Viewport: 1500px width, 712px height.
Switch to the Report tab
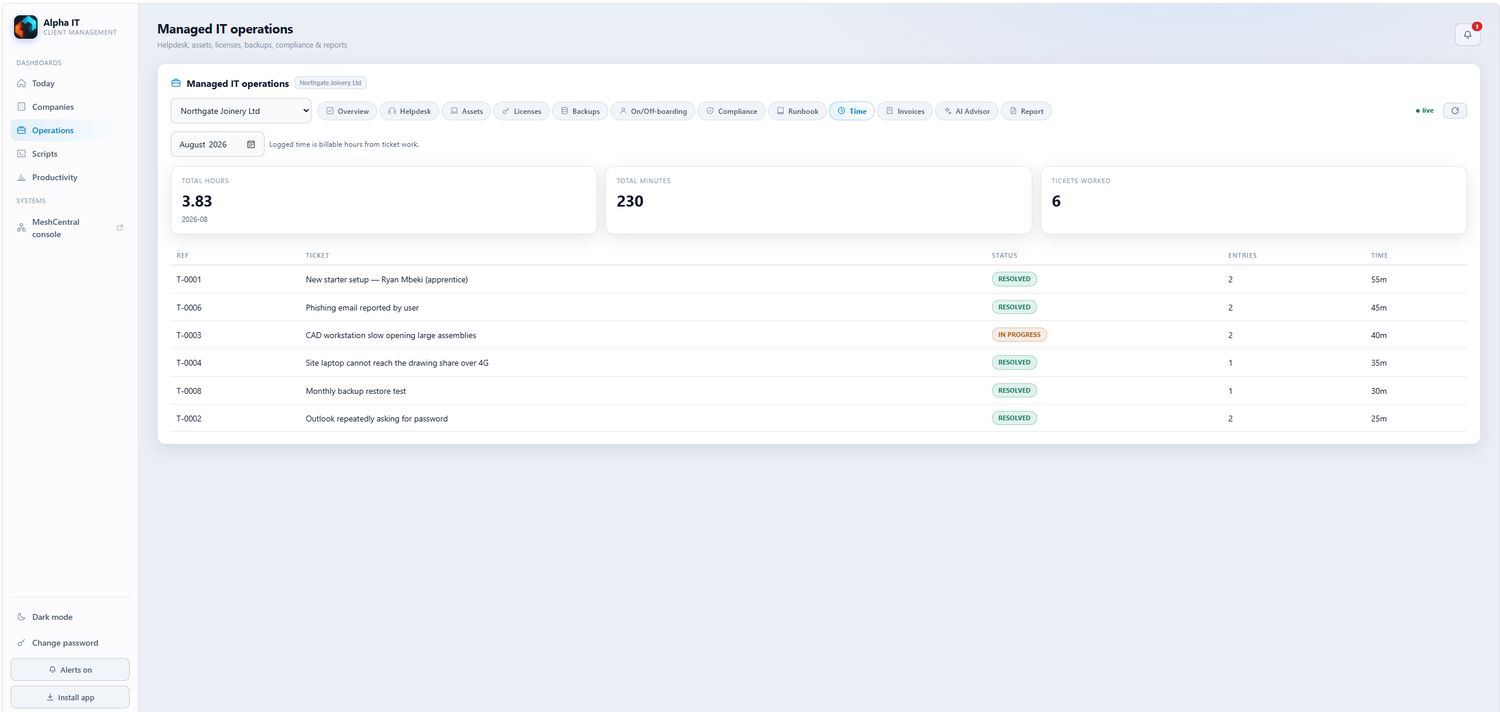[x=1026, y=111]
